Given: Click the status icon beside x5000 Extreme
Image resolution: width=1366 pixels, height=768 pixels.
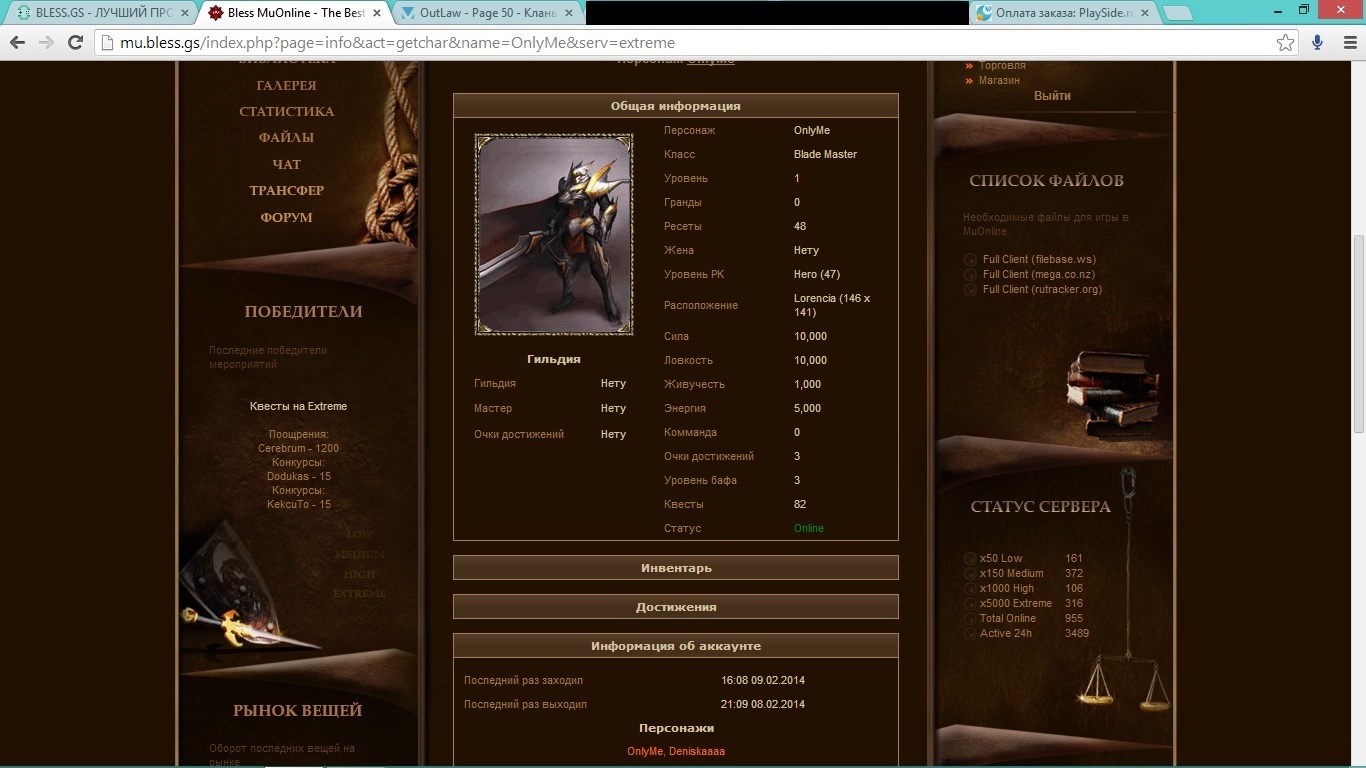Looking at the screenshot, I should (x=970, y=604).
